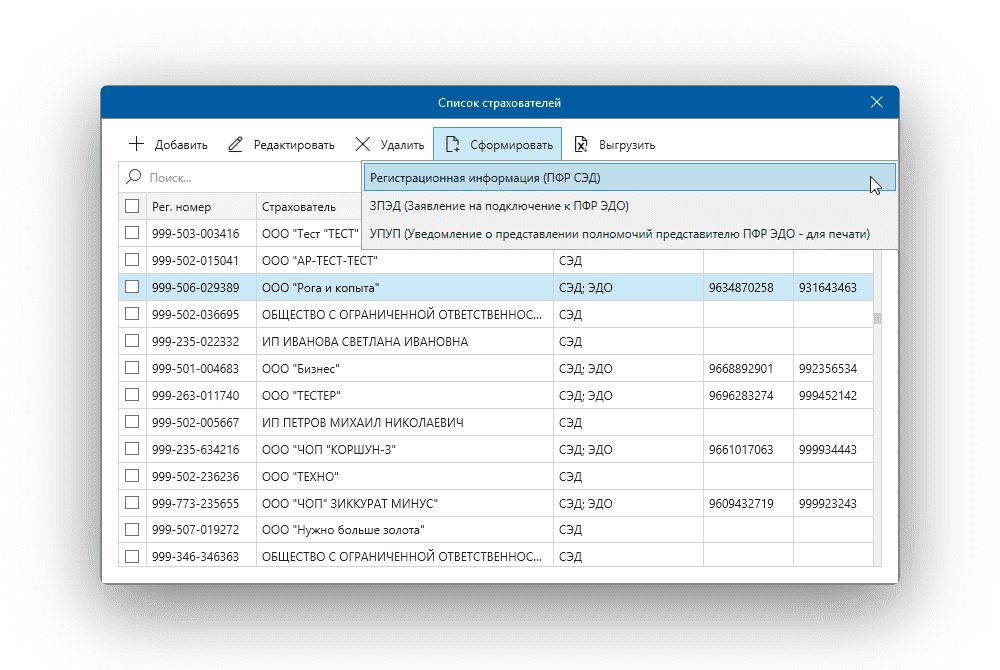Click the pencil icon for Редактировать
Image resolution: width=1000 pixels, height=670 pixels.
tap(235, 145)
